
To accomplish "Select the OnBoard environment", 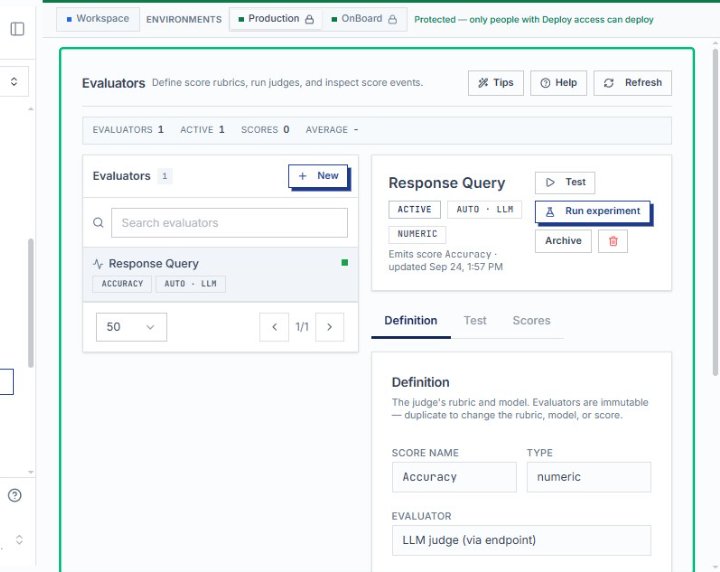I will [x=364, y=19].
